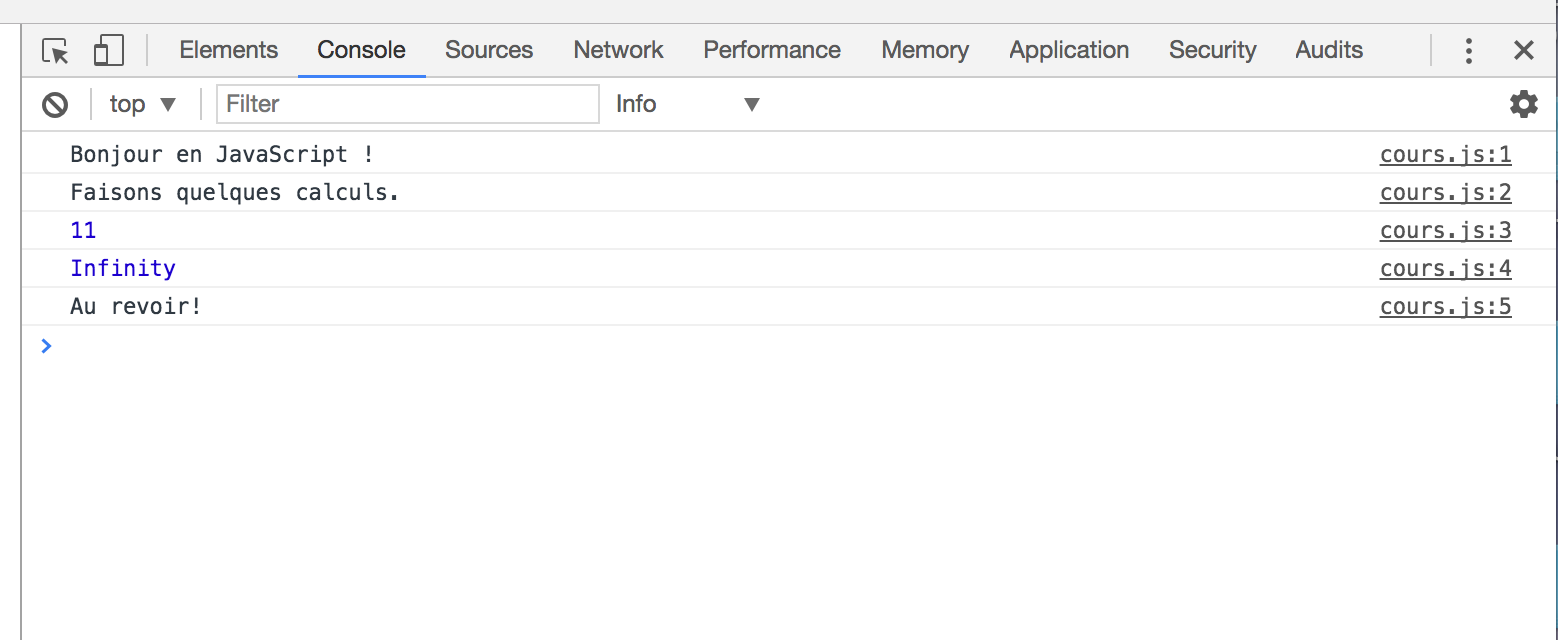Focus the console prompt chevron line
The width and height of the screenshot is (1558, 640).
click(789, 346)
